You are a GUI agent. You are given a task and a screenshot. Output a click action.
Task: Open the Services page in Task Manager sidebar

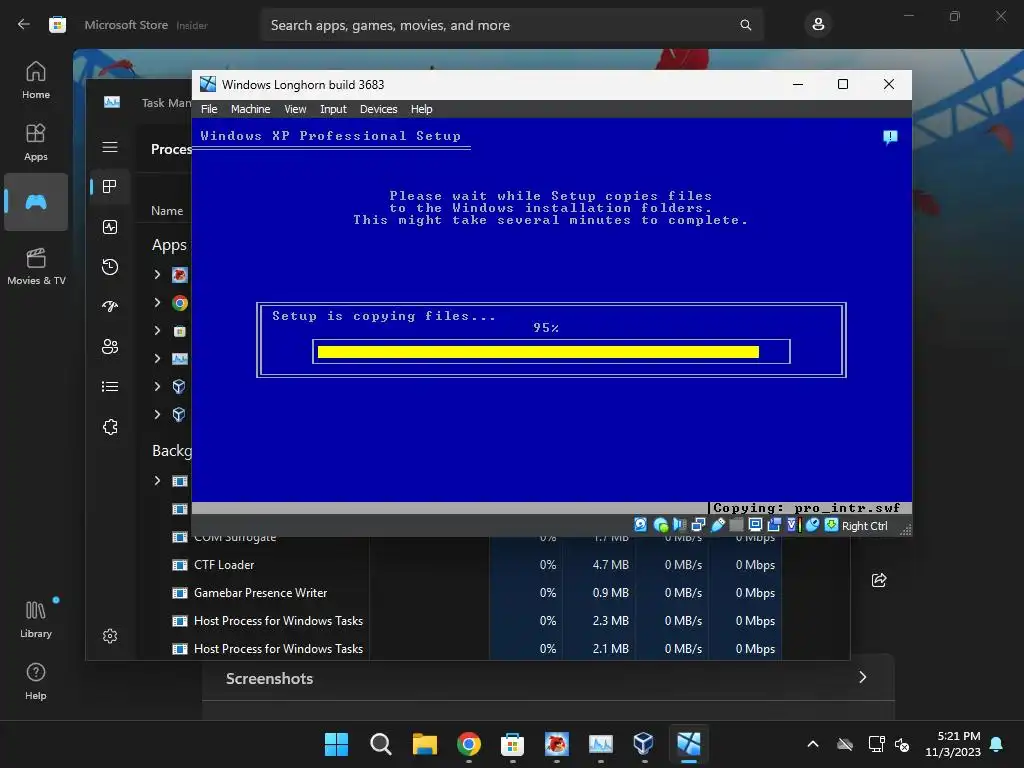tap(110, 426)
